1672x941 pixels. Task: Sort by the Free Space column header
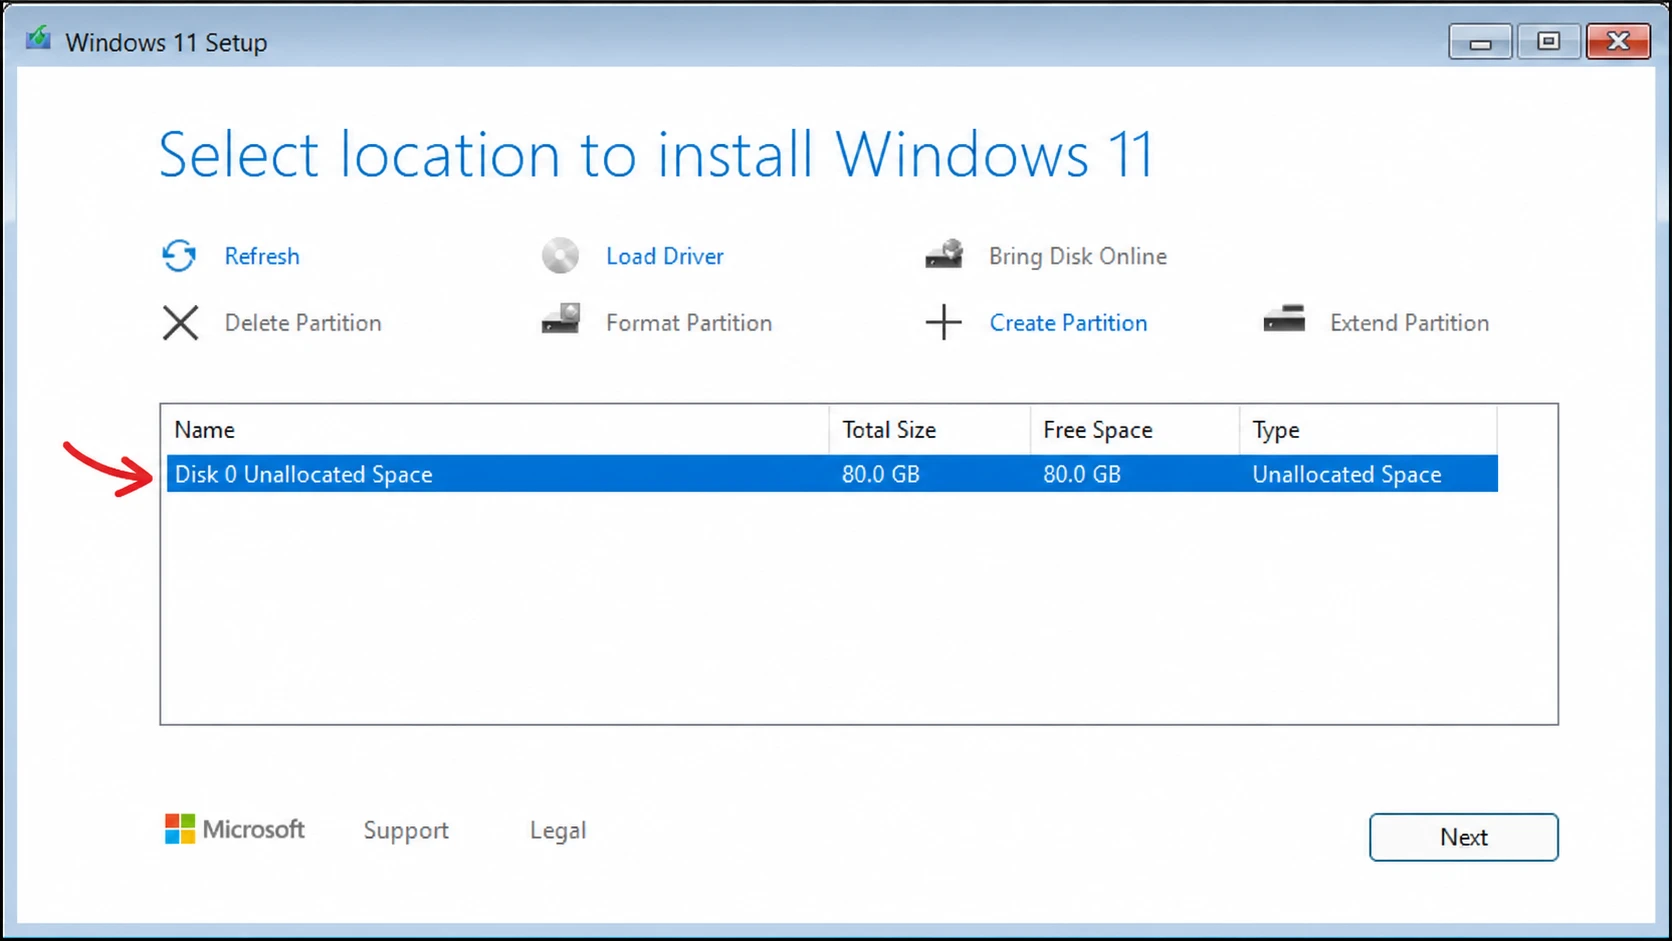[x=1135, y=430]
